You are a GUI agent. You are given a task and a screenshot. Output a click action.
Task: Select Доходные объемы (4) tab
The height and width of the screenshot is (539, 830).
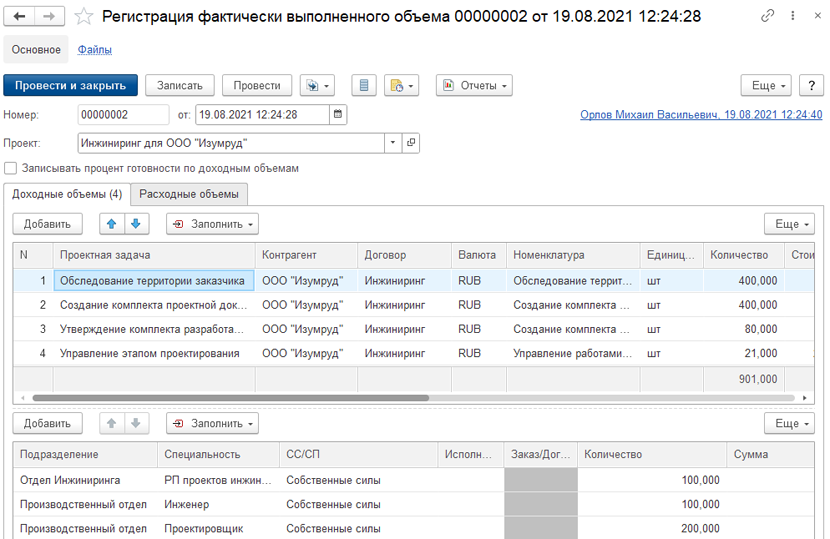[x=67, y=194]
